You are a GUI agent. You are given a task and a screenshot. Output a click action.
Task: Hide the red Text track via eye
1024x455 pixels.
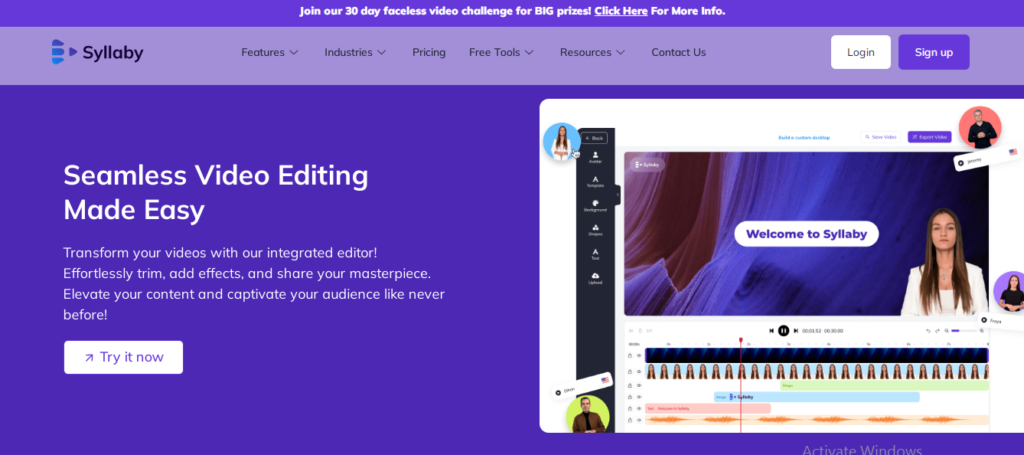click(639, 409)
